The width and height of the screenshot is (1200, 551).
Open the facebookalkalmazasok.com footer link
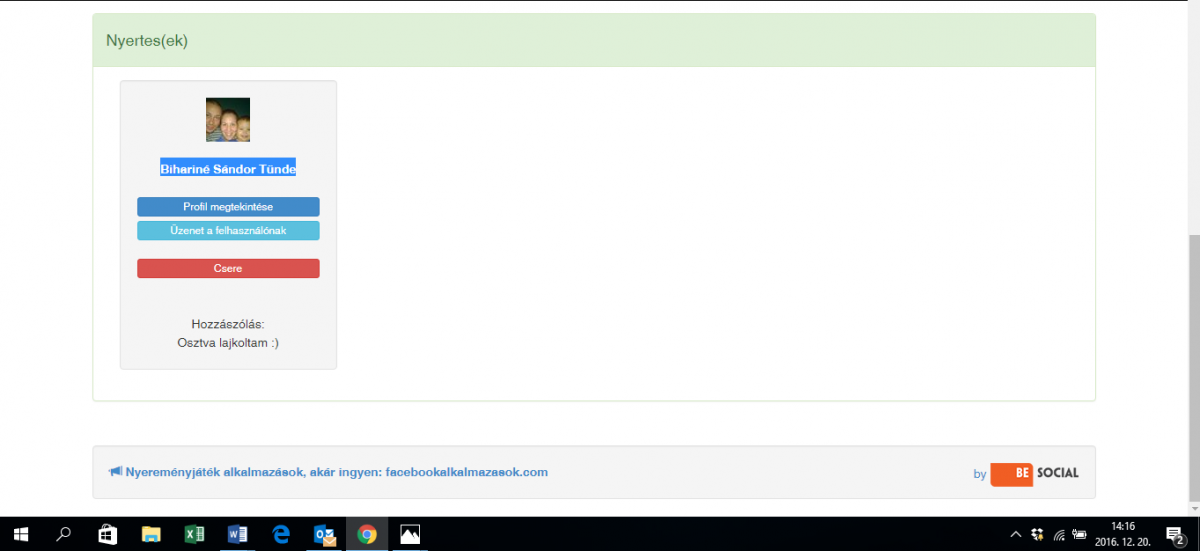[x=466, y=472]
